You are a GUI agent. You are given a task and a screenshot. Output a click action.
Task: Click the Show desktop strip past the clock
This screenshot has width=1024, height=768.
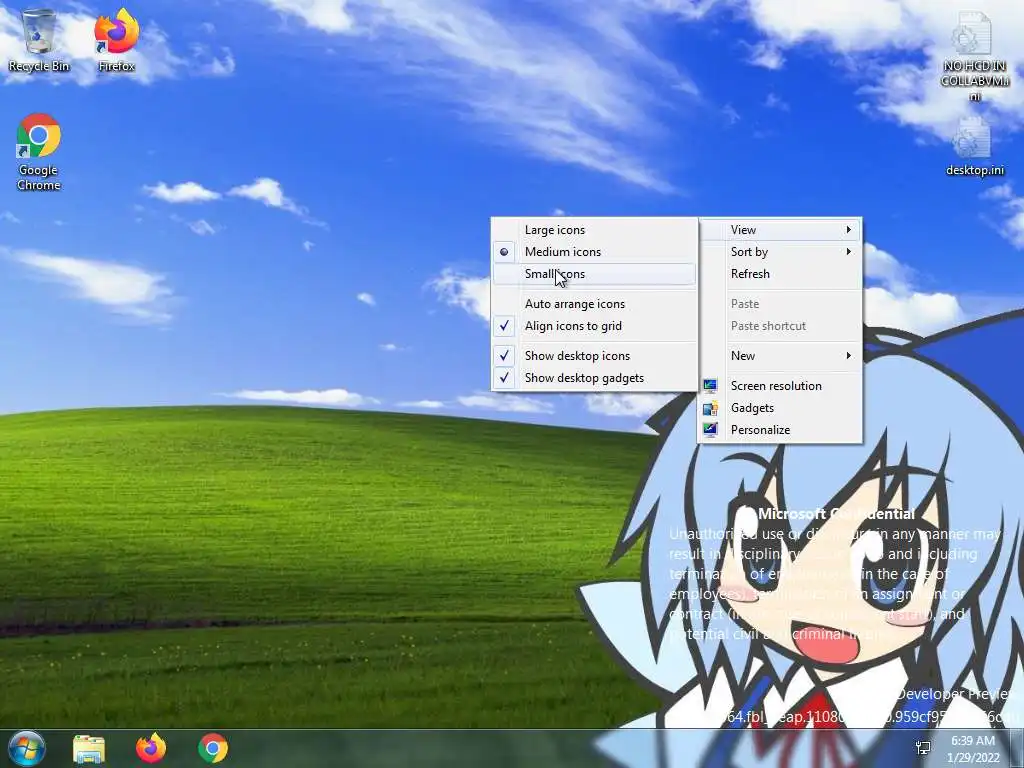point(1017,748)
